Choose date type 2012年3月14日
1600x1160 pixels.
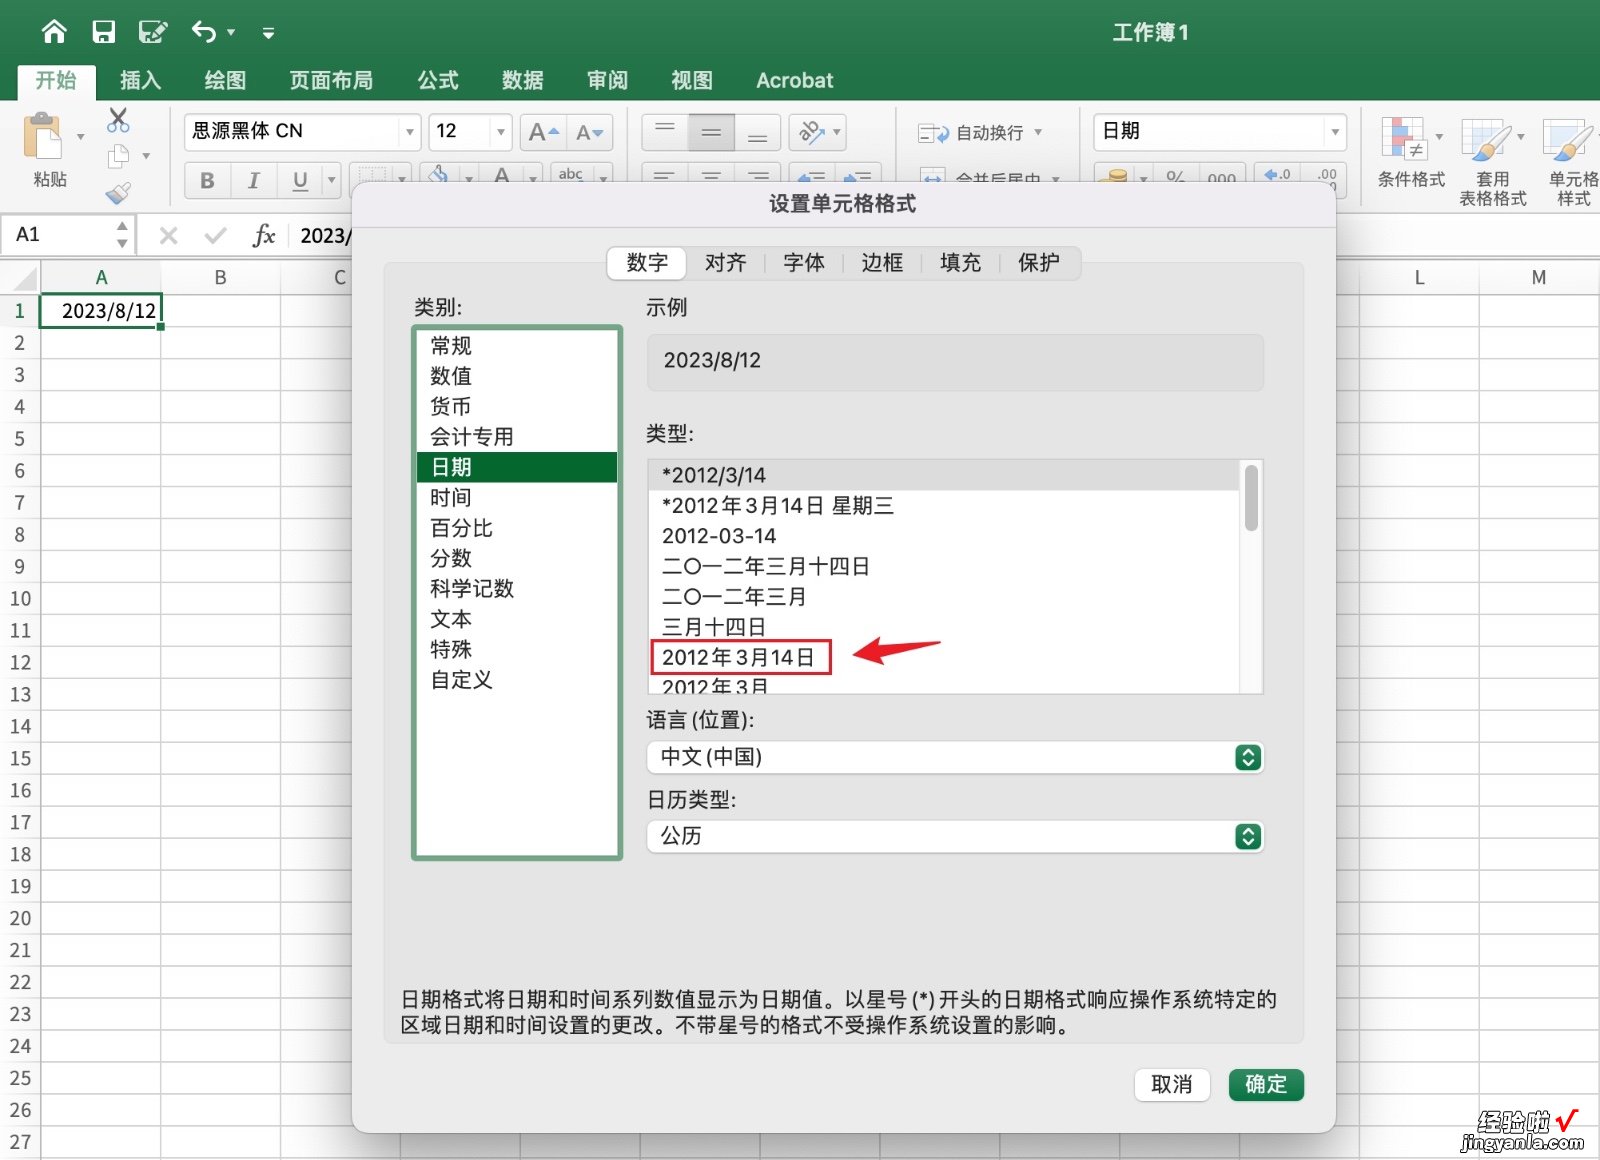pyautogui.click(x=944, y=657)
